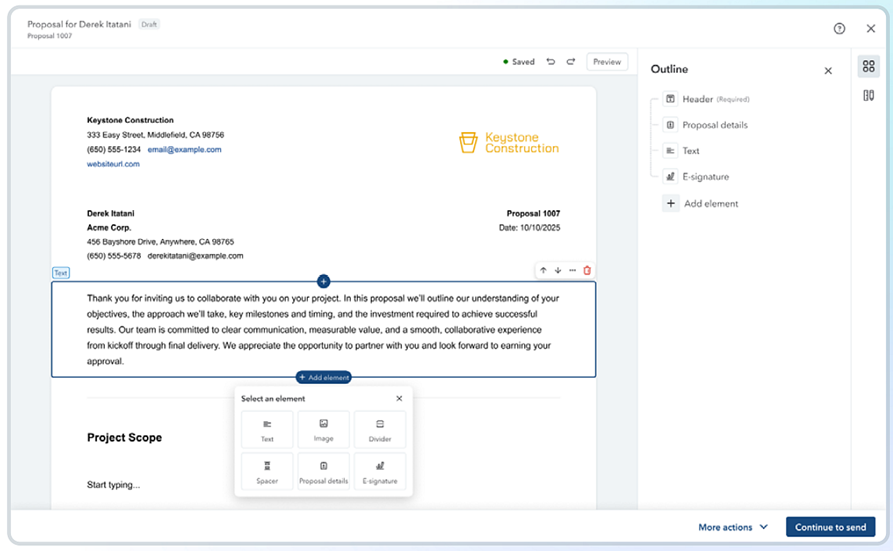893x551 pixels.
Task: Click the plus circle above text block
Action: pyautogui.click(x=323, y=282)
